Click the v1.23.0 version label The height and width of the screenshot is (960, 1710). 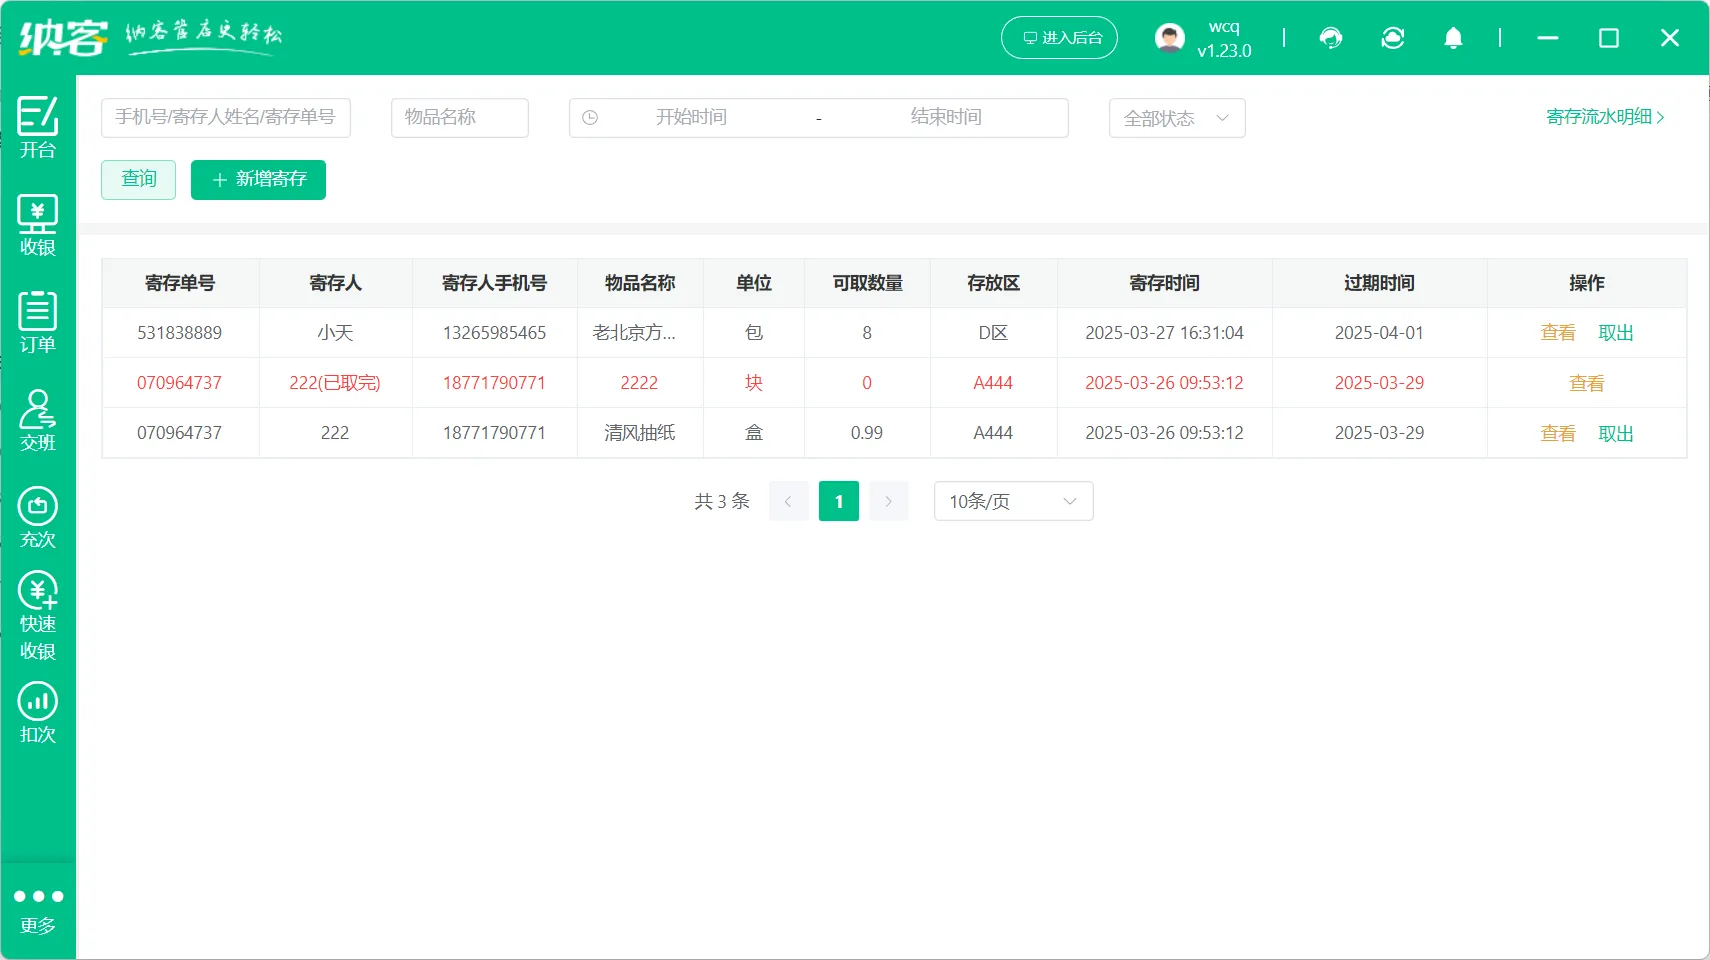[x=1224, y=50]
